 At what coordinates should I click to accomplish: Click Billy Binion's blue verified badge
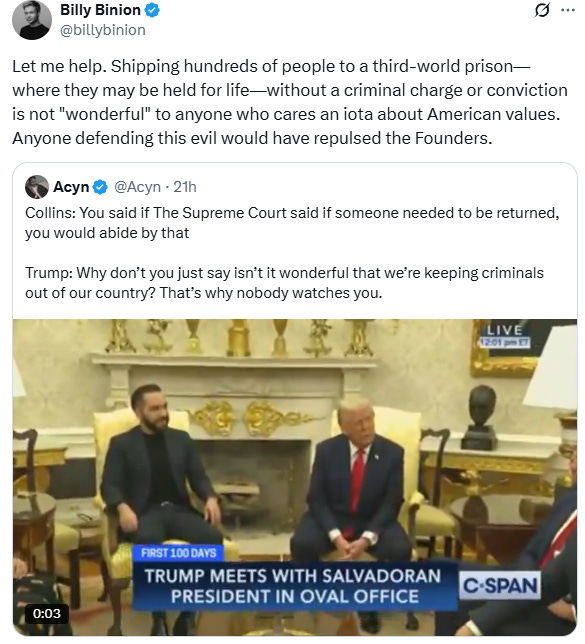click(x=152, y=10)
